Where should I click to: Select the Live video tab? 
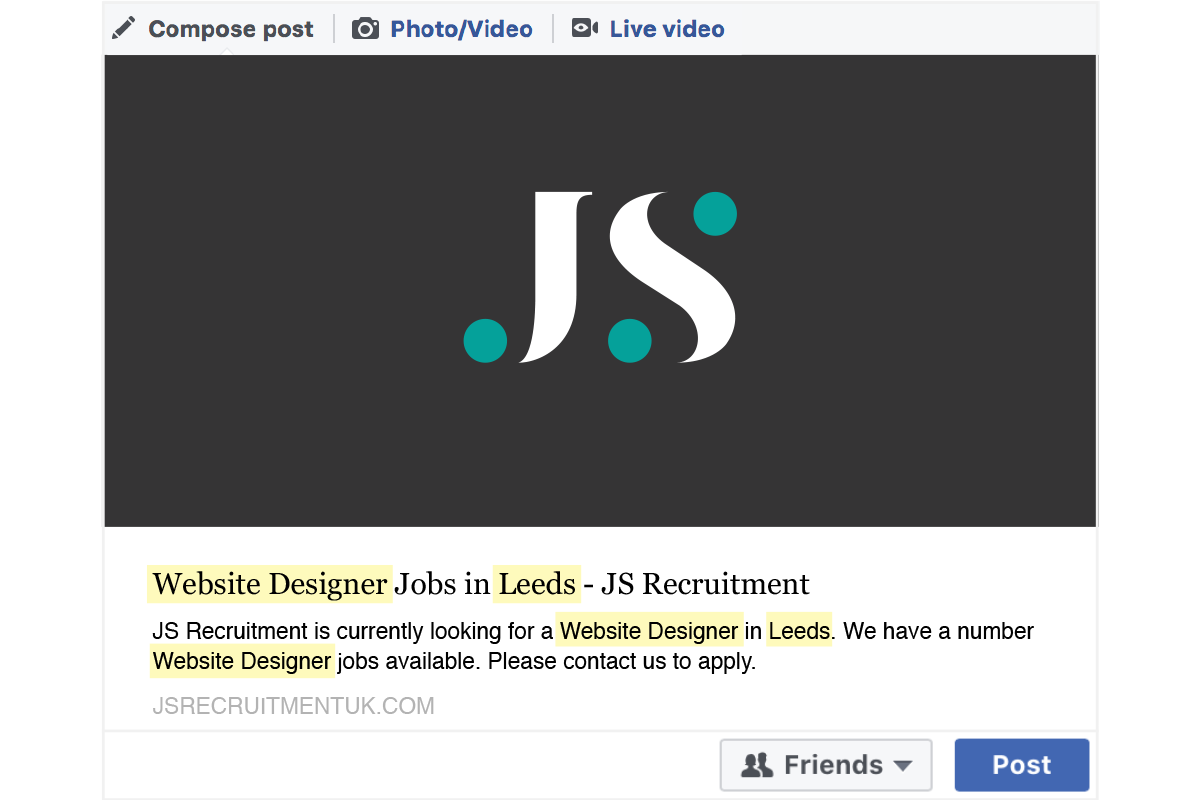tap(648, 29)
